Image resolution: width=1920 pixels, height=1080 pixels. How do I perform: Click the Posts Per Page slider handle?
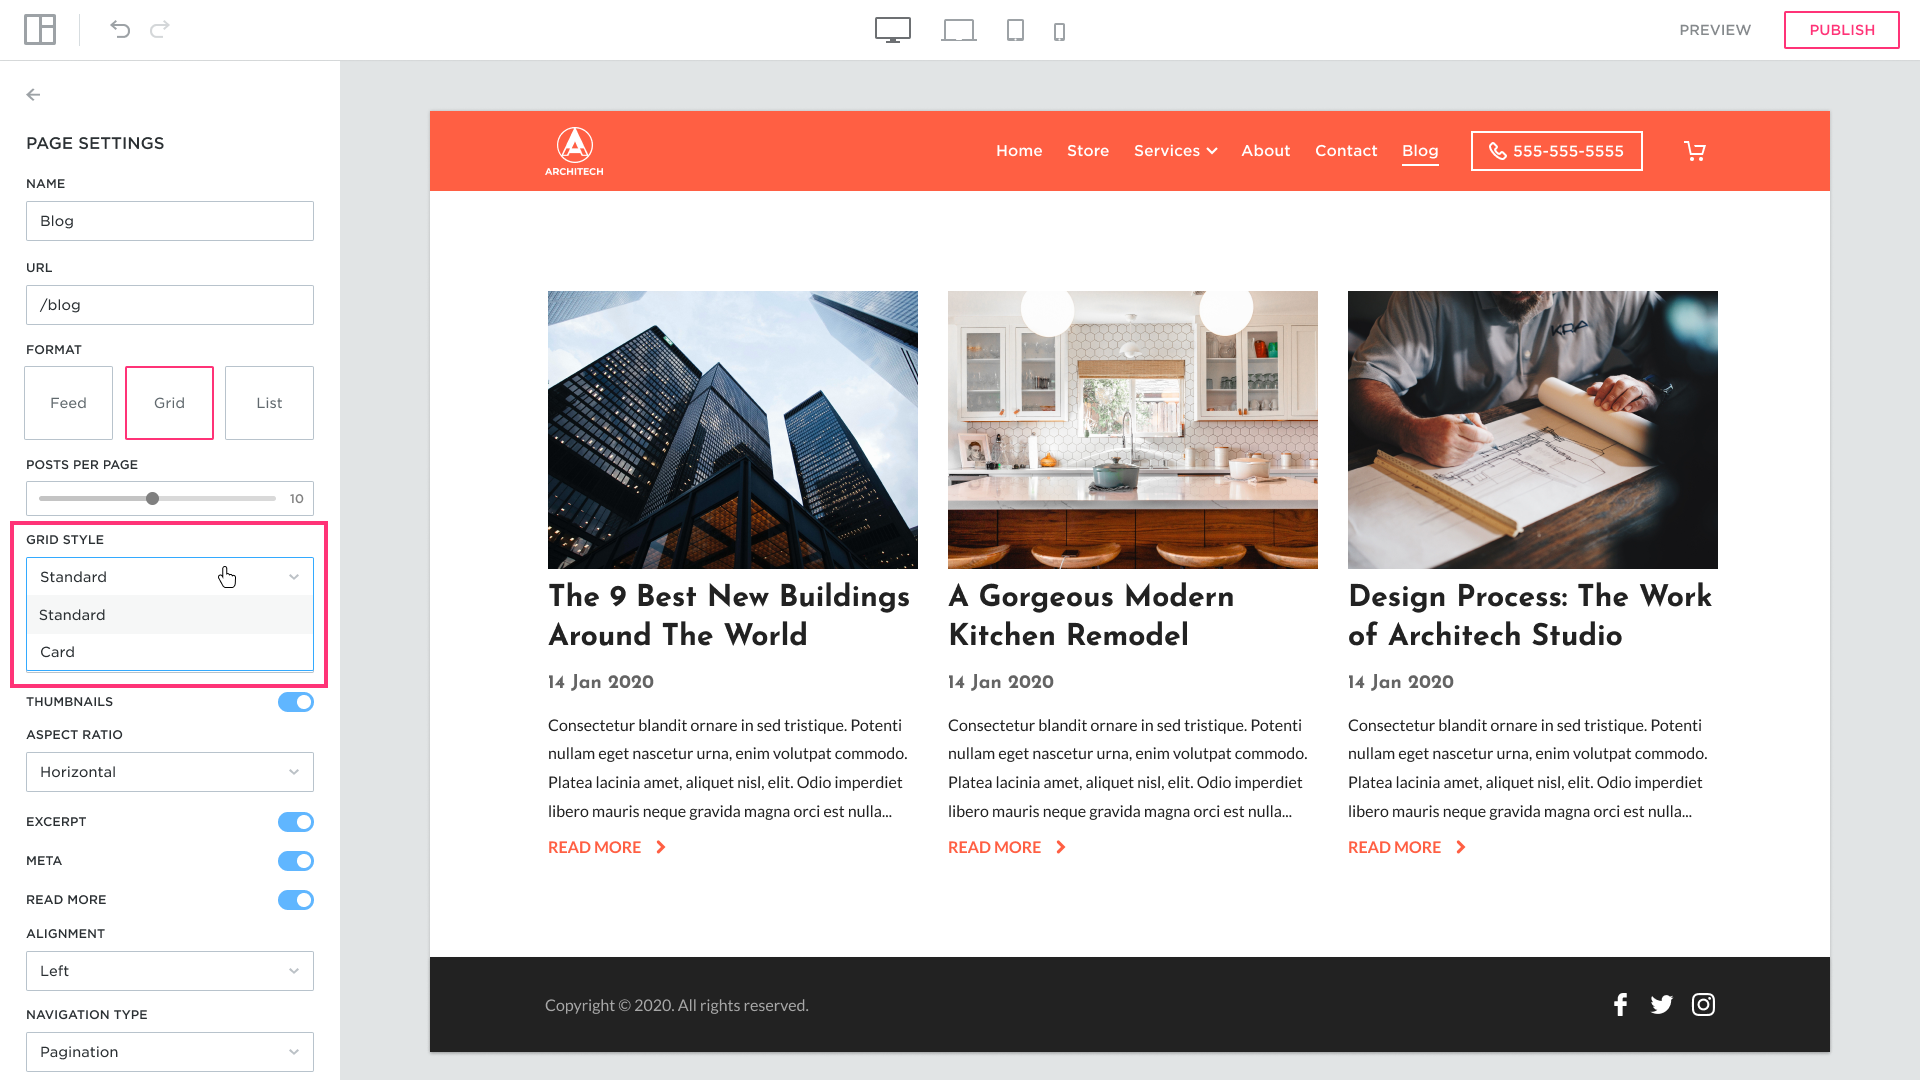152,498
